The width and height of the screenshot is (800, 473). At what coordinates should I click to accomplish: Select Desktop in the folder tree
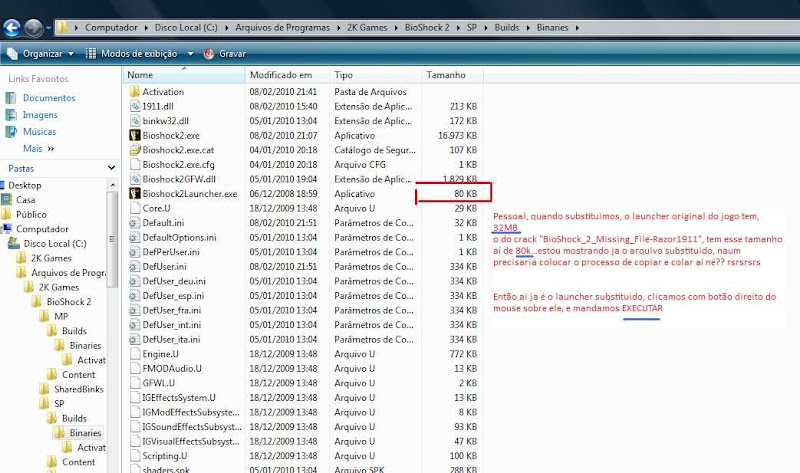coord(24,185)
